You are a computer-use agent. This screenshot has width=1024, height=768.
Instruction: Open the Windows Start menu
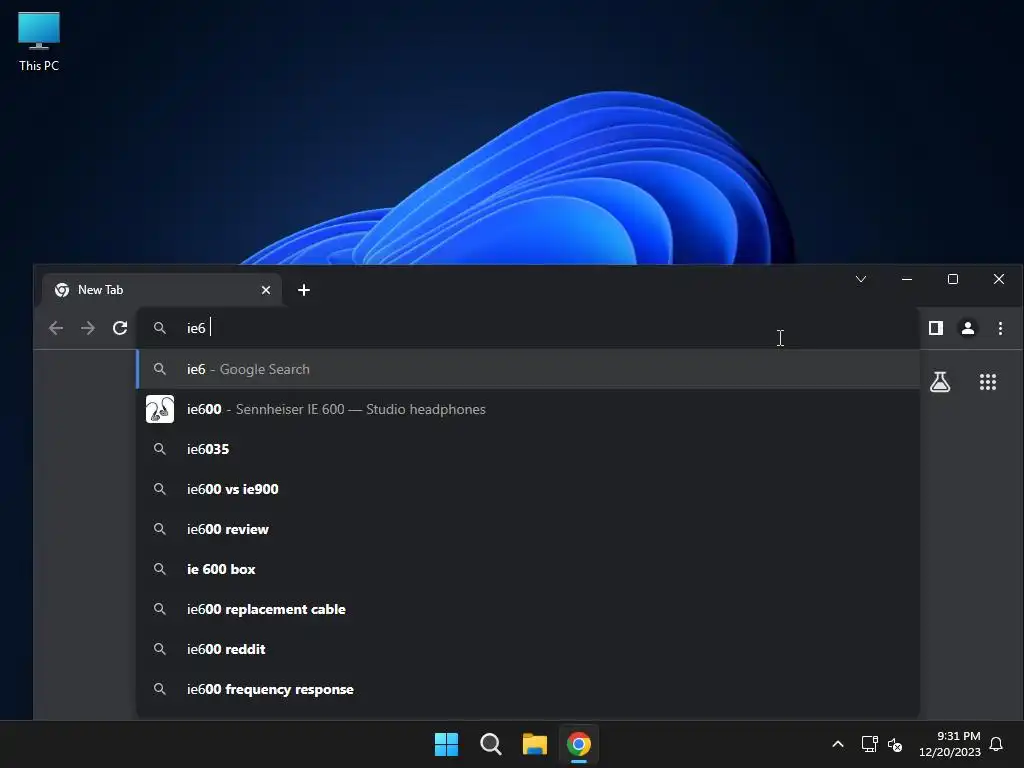tap(447, 744)
